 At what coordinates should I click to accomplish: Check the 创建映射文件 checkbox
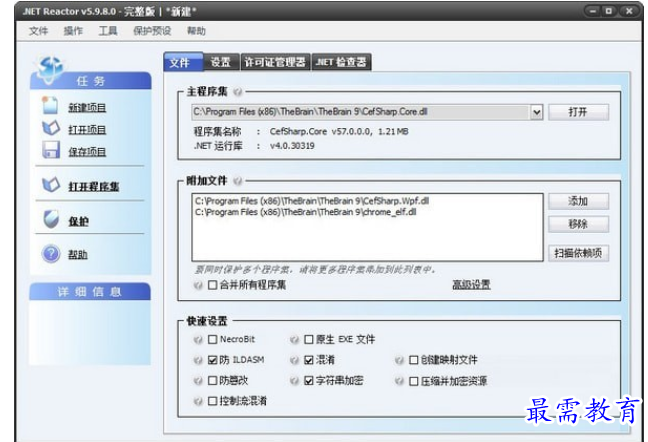click(413, 360)
